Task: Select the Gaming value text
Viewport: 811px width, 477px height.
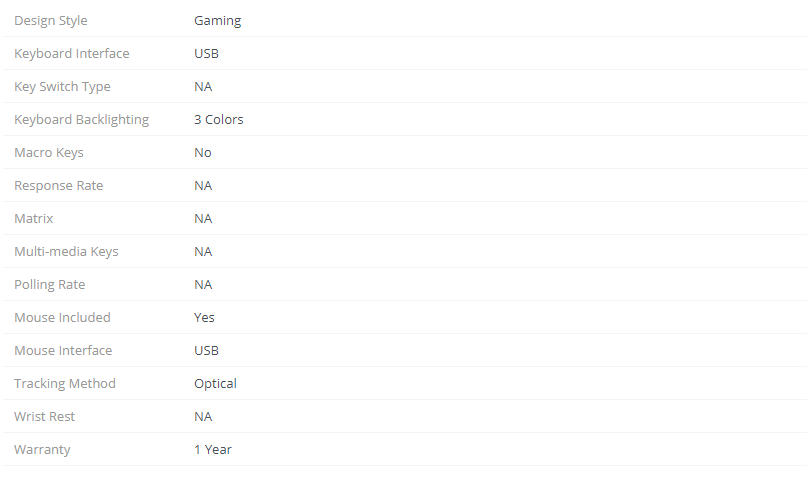Action: point(217,21)
